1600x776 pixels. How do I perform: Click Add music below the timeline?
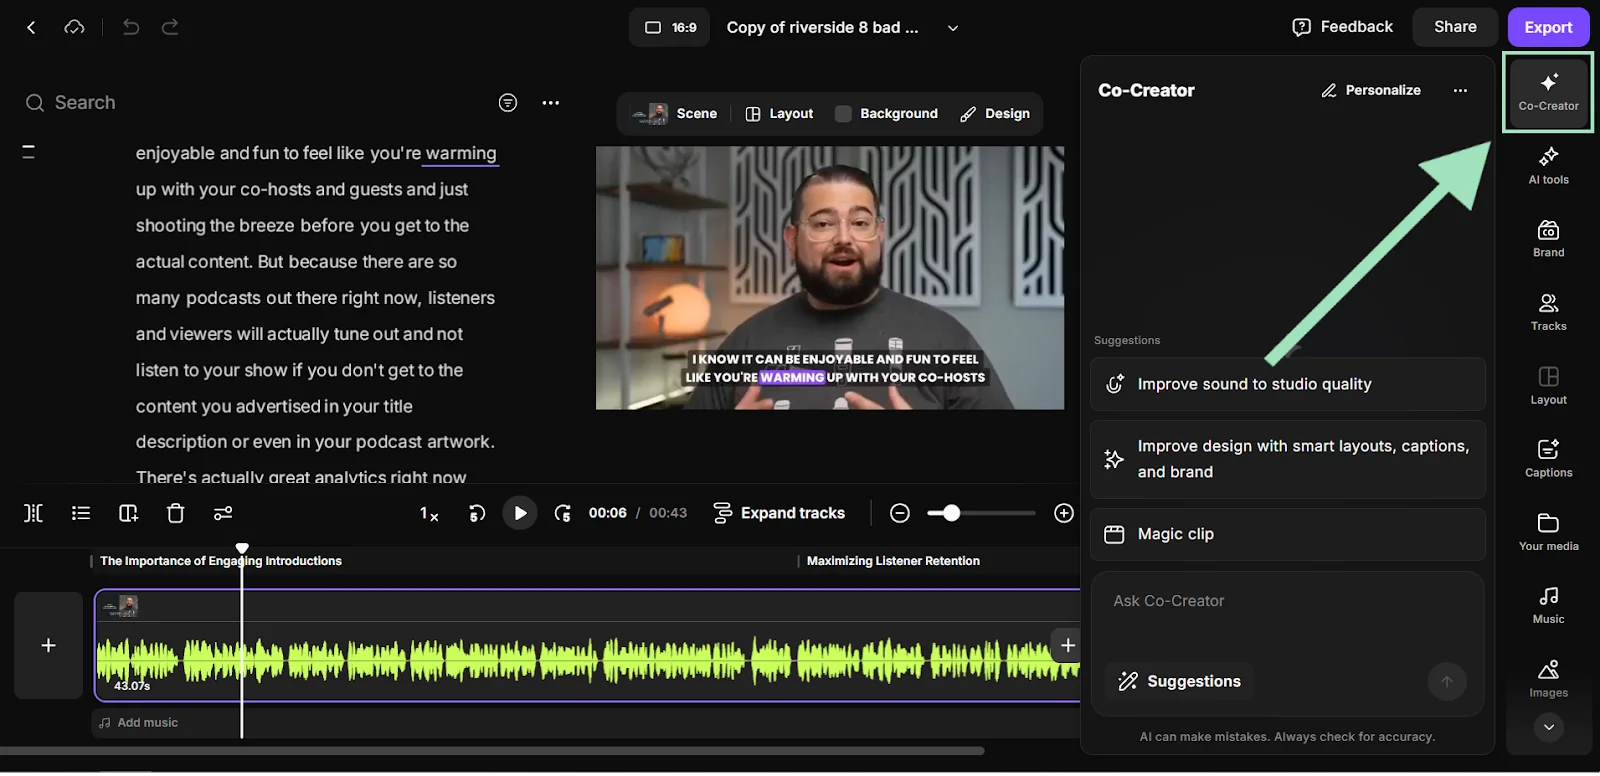pos(139,722)
